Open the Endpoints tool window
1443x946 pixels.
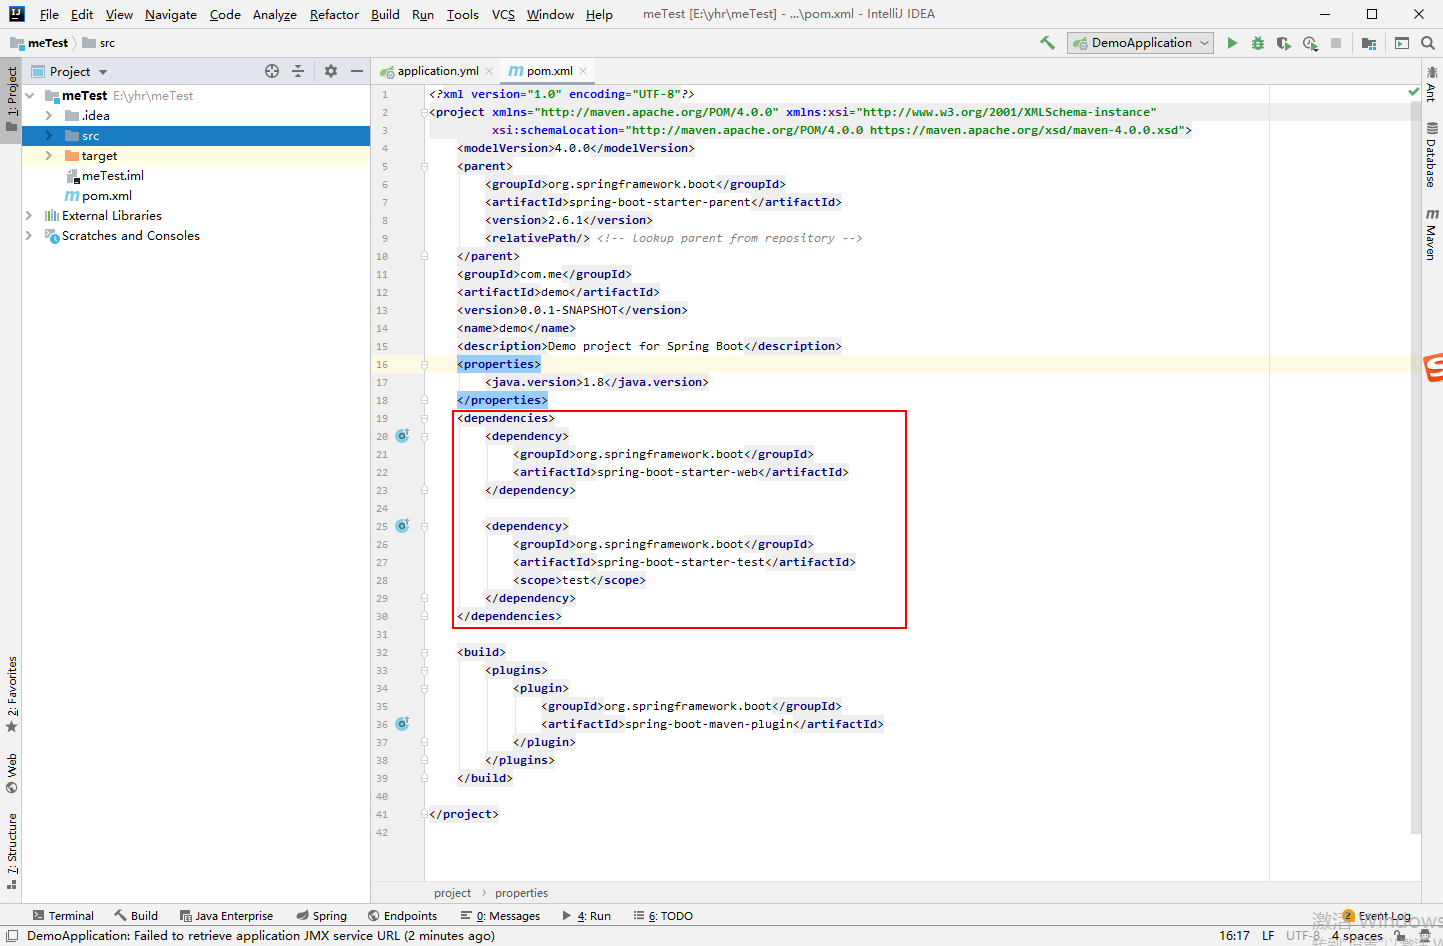click(402, 916)
